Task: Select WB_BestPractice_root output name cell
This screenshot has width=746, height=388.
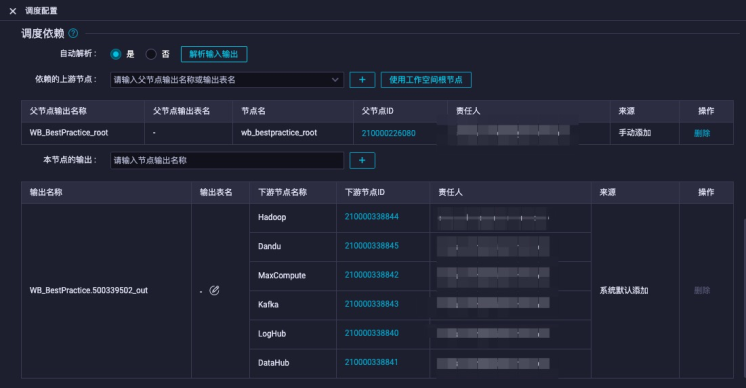Action: coord(69,133)
